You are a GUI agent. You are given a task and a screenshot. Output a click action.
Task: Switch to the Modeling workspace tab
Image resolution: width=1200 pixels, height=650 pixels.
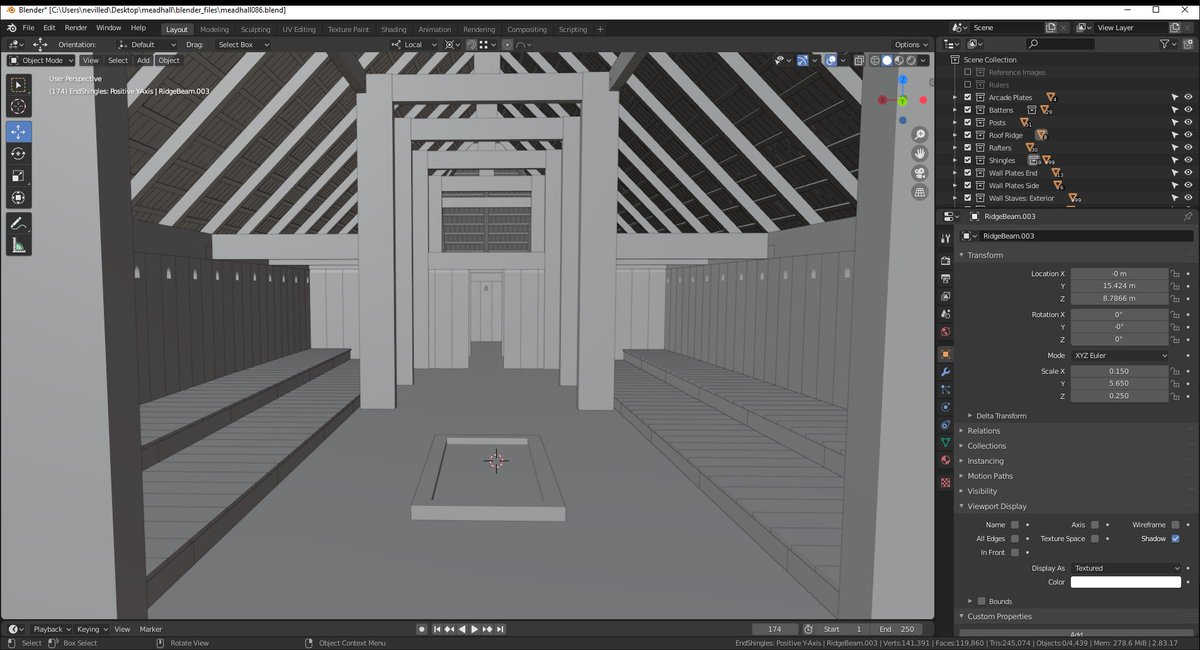(x=214, y=29)
